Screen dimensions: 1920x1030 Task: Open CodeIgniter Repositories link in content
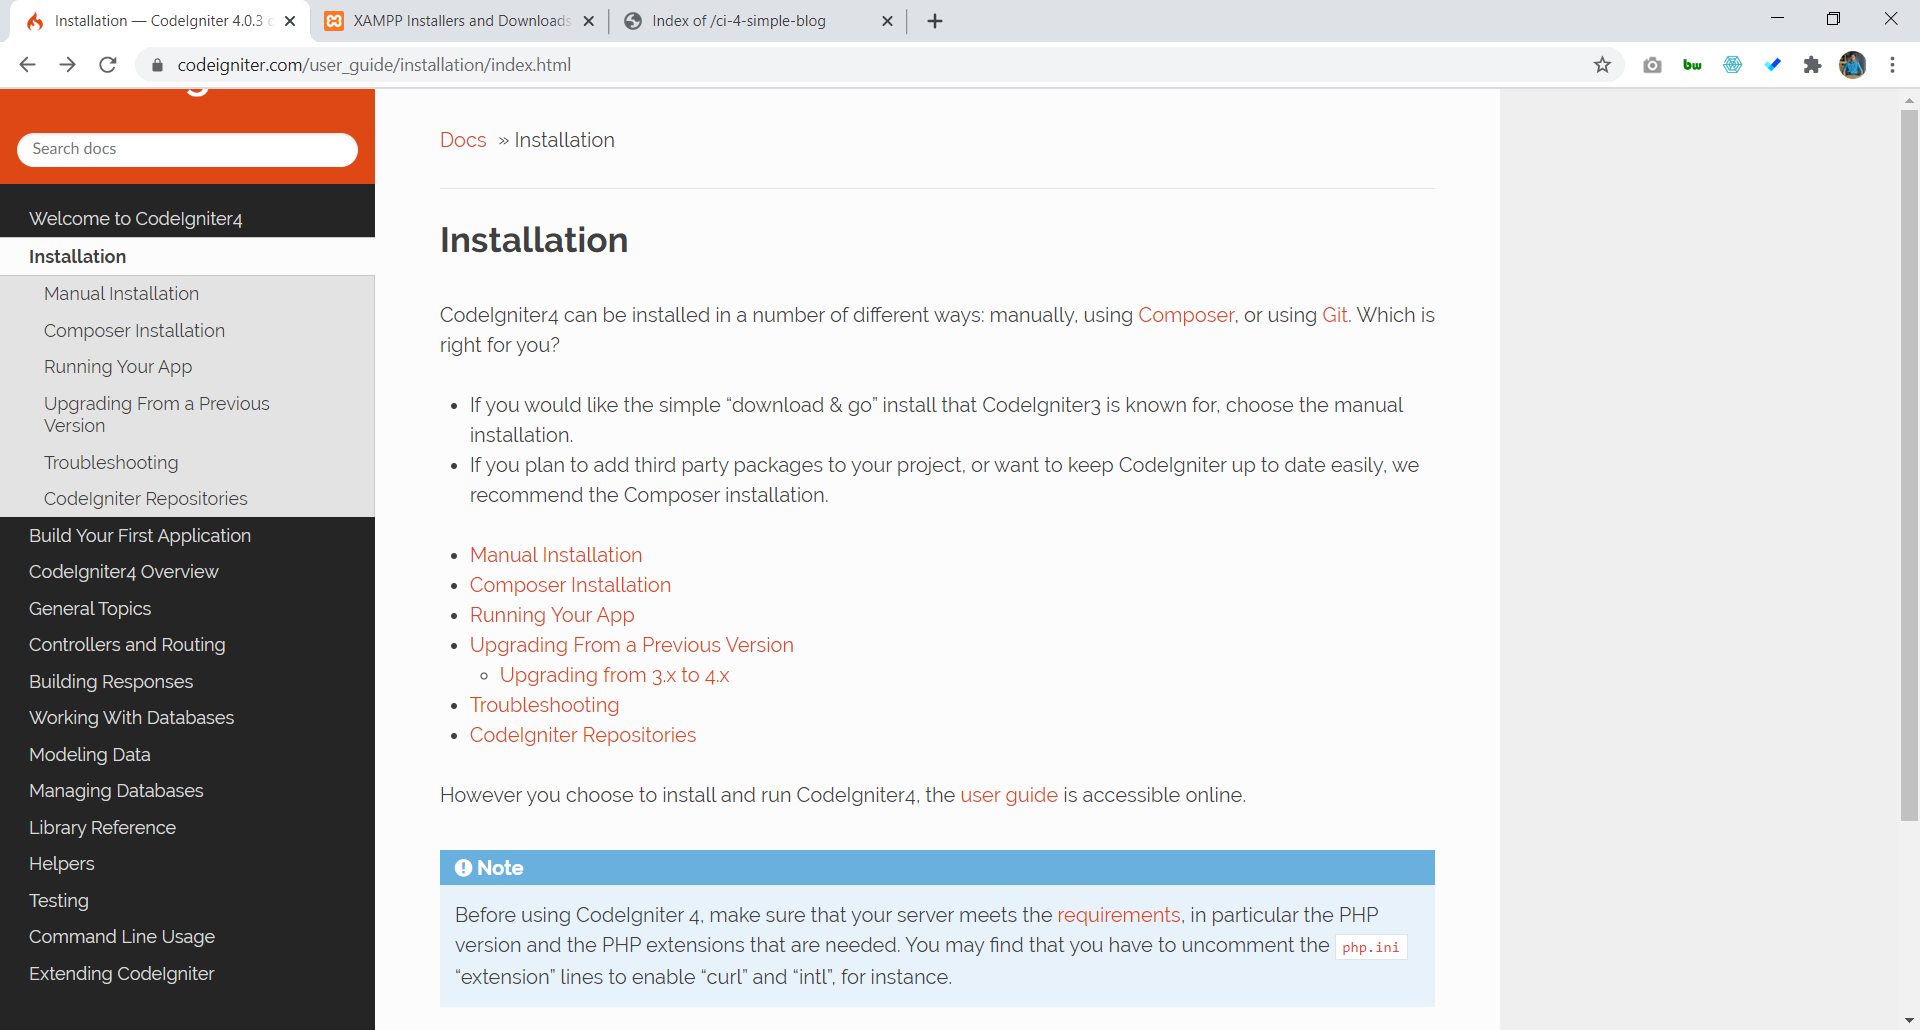click(x=583, y=735)
